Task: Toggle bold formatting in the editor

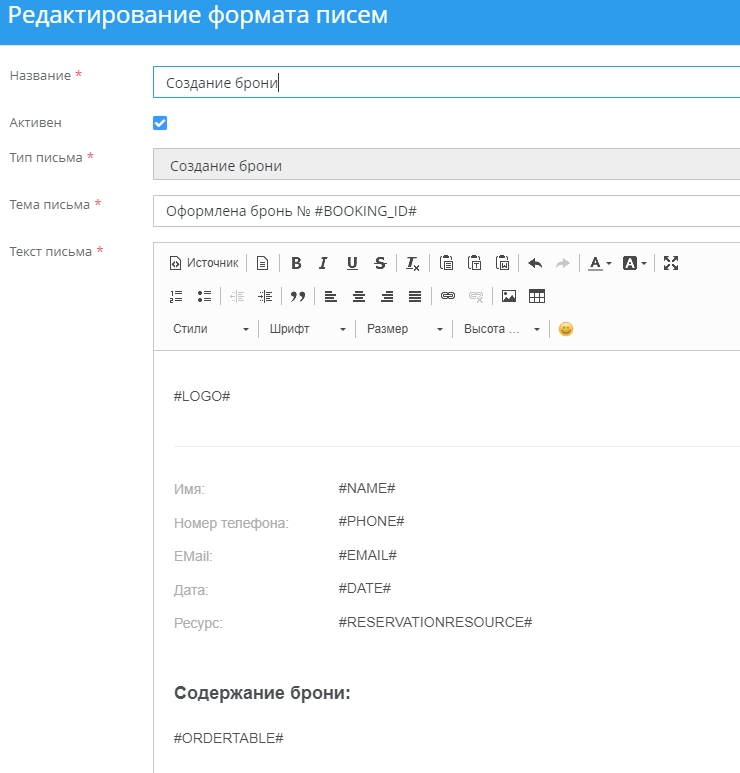Action: [x=296, y=263]
